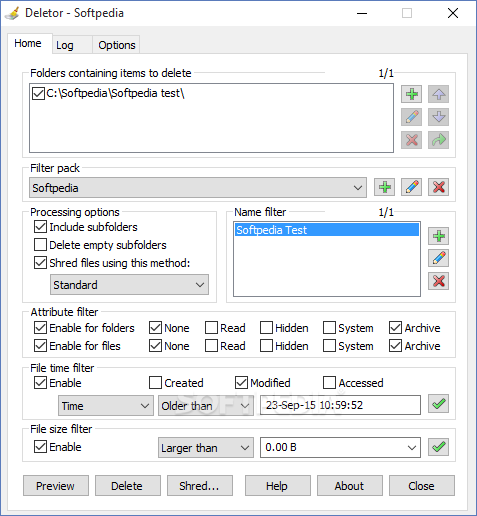The image size is (477, 516).
Task: Uncheck None in the files row
Action: coord(155,346)
